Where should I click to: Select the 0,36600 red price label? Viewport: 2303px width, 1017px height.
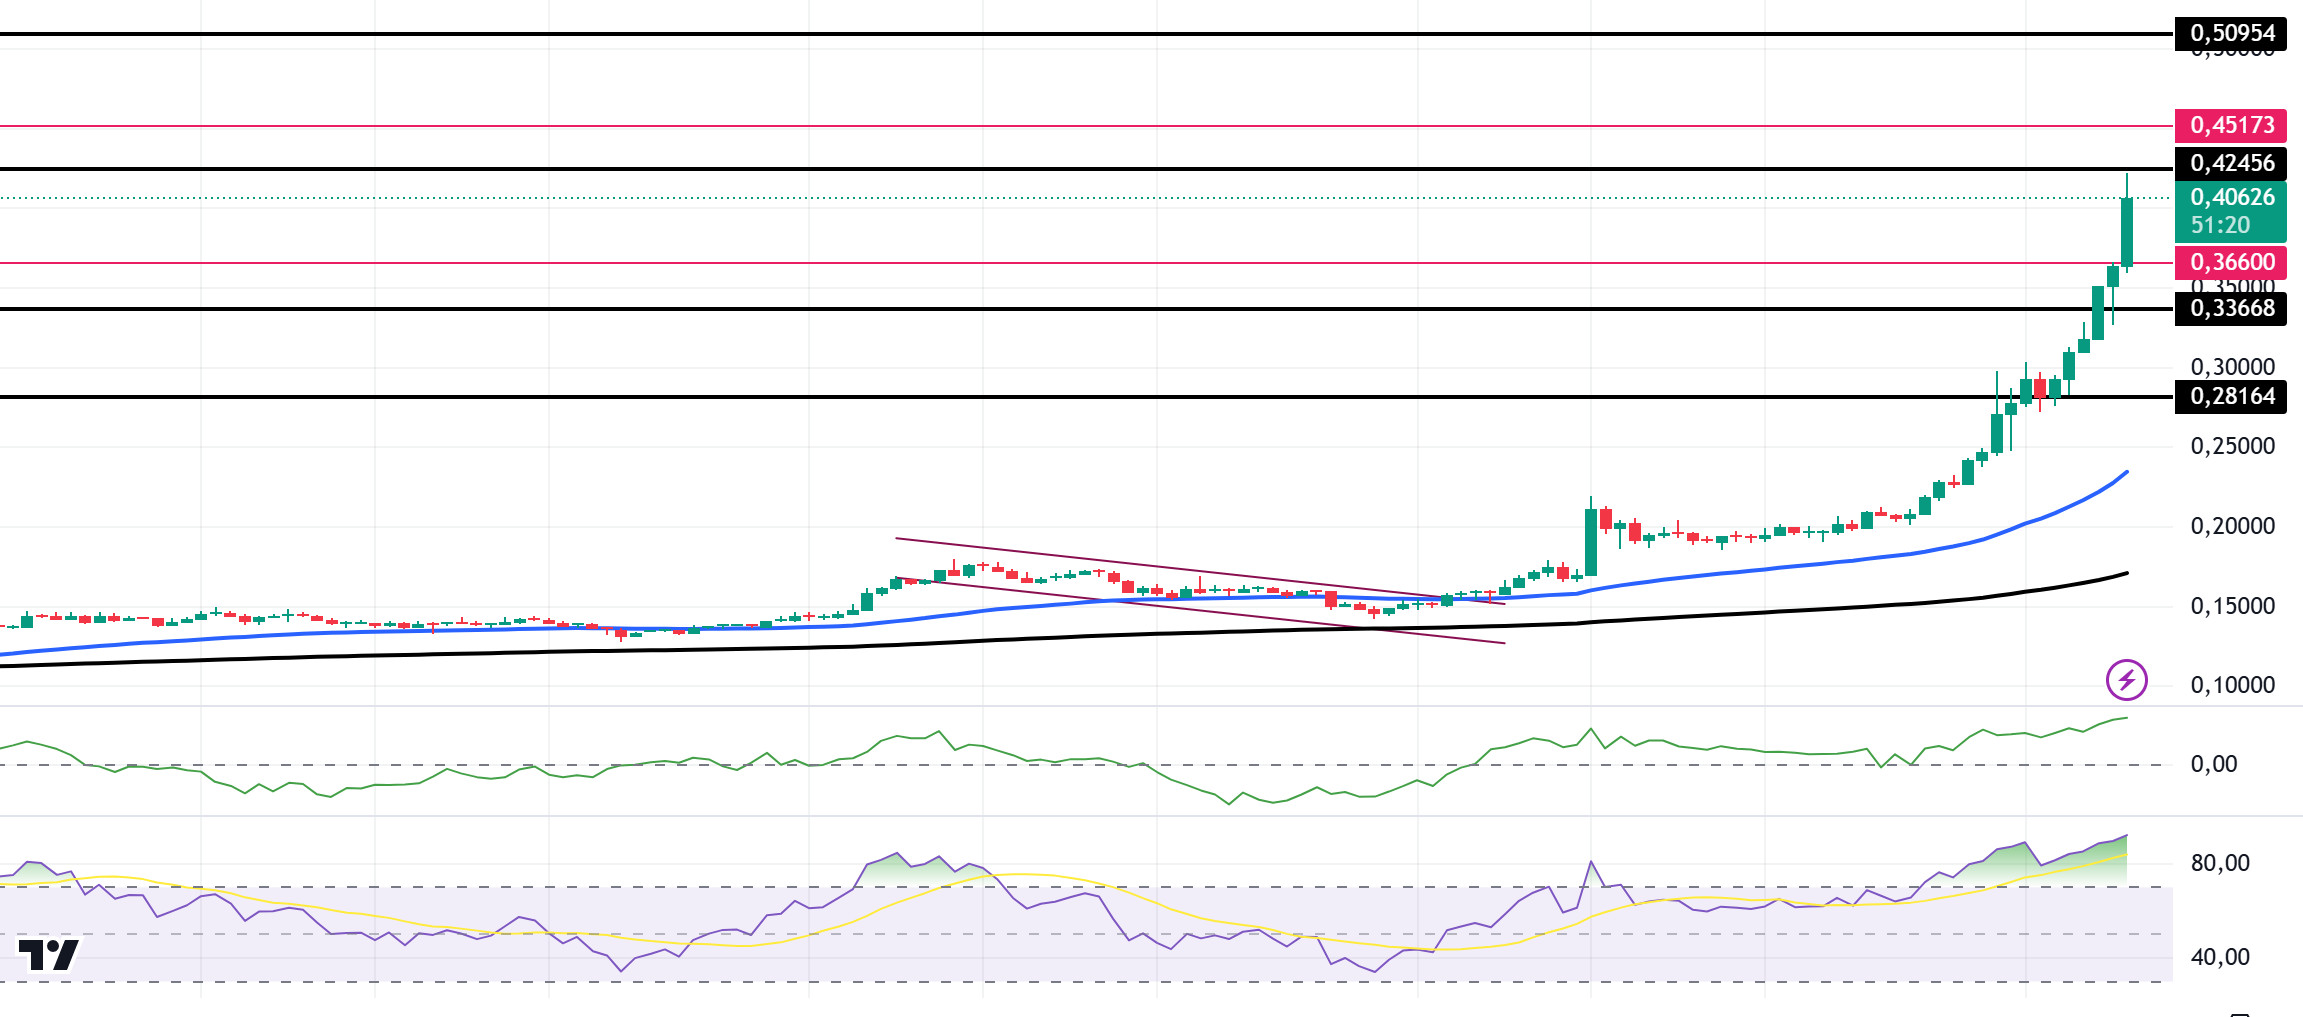[x=2231, y=262]
